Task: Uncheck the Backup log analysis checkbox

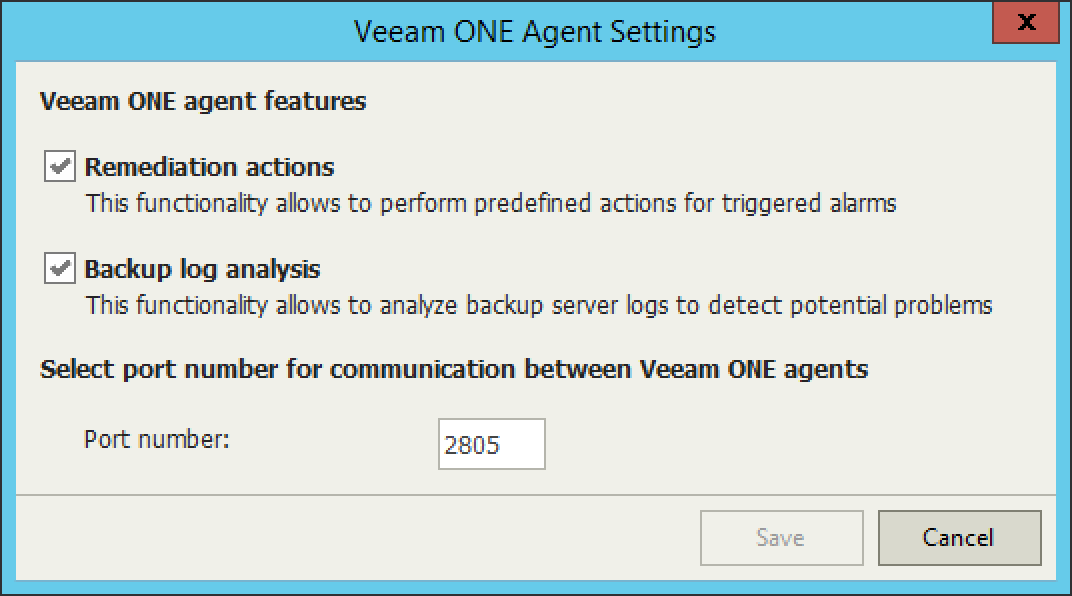Action: (60, 269)
